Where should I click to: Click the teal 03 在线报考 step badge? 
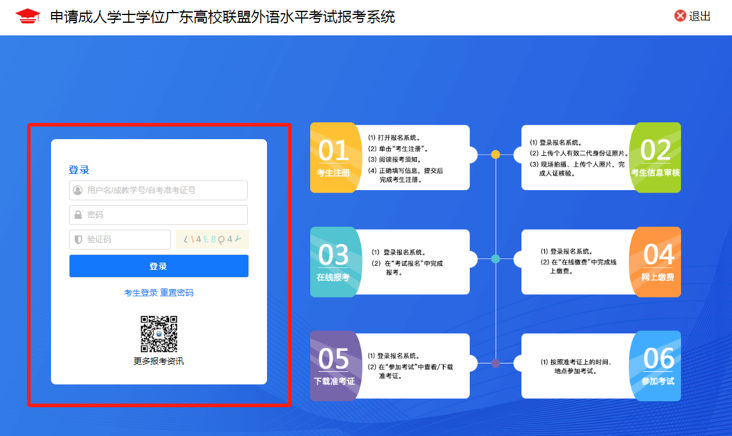pyautogui.click(x=333, y=262)
